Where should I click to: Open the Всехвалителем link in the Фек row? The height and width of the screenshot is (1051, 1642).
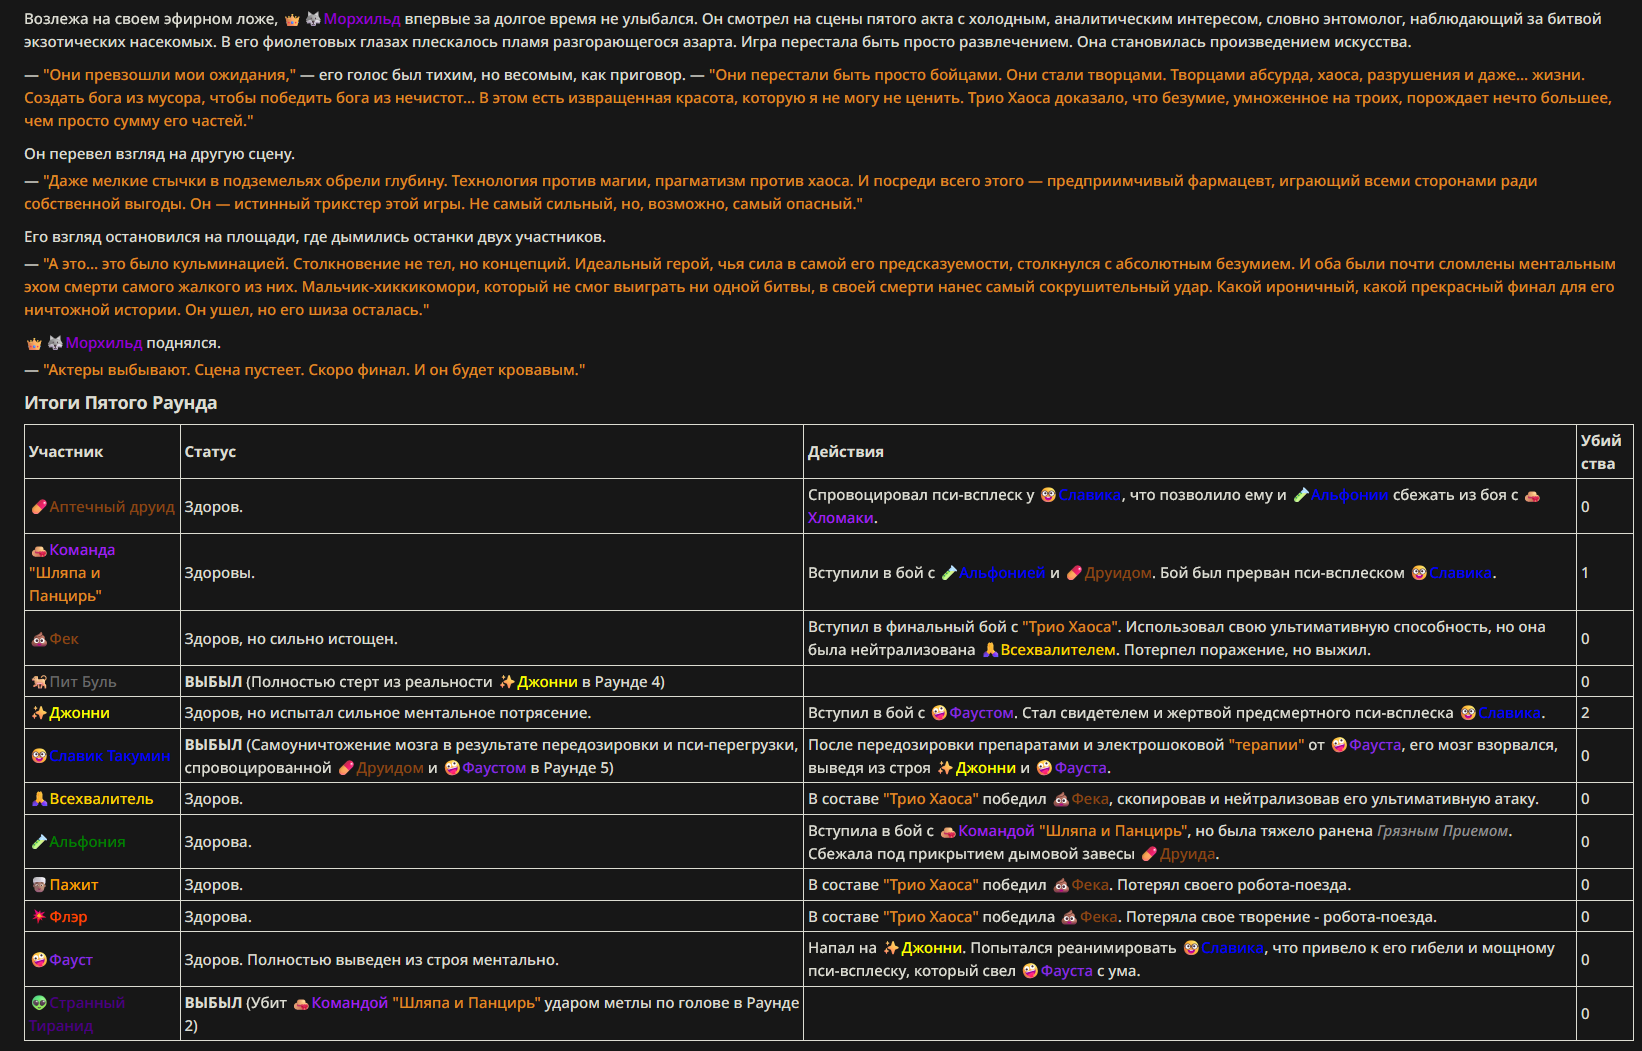(x=1058, y=650)
